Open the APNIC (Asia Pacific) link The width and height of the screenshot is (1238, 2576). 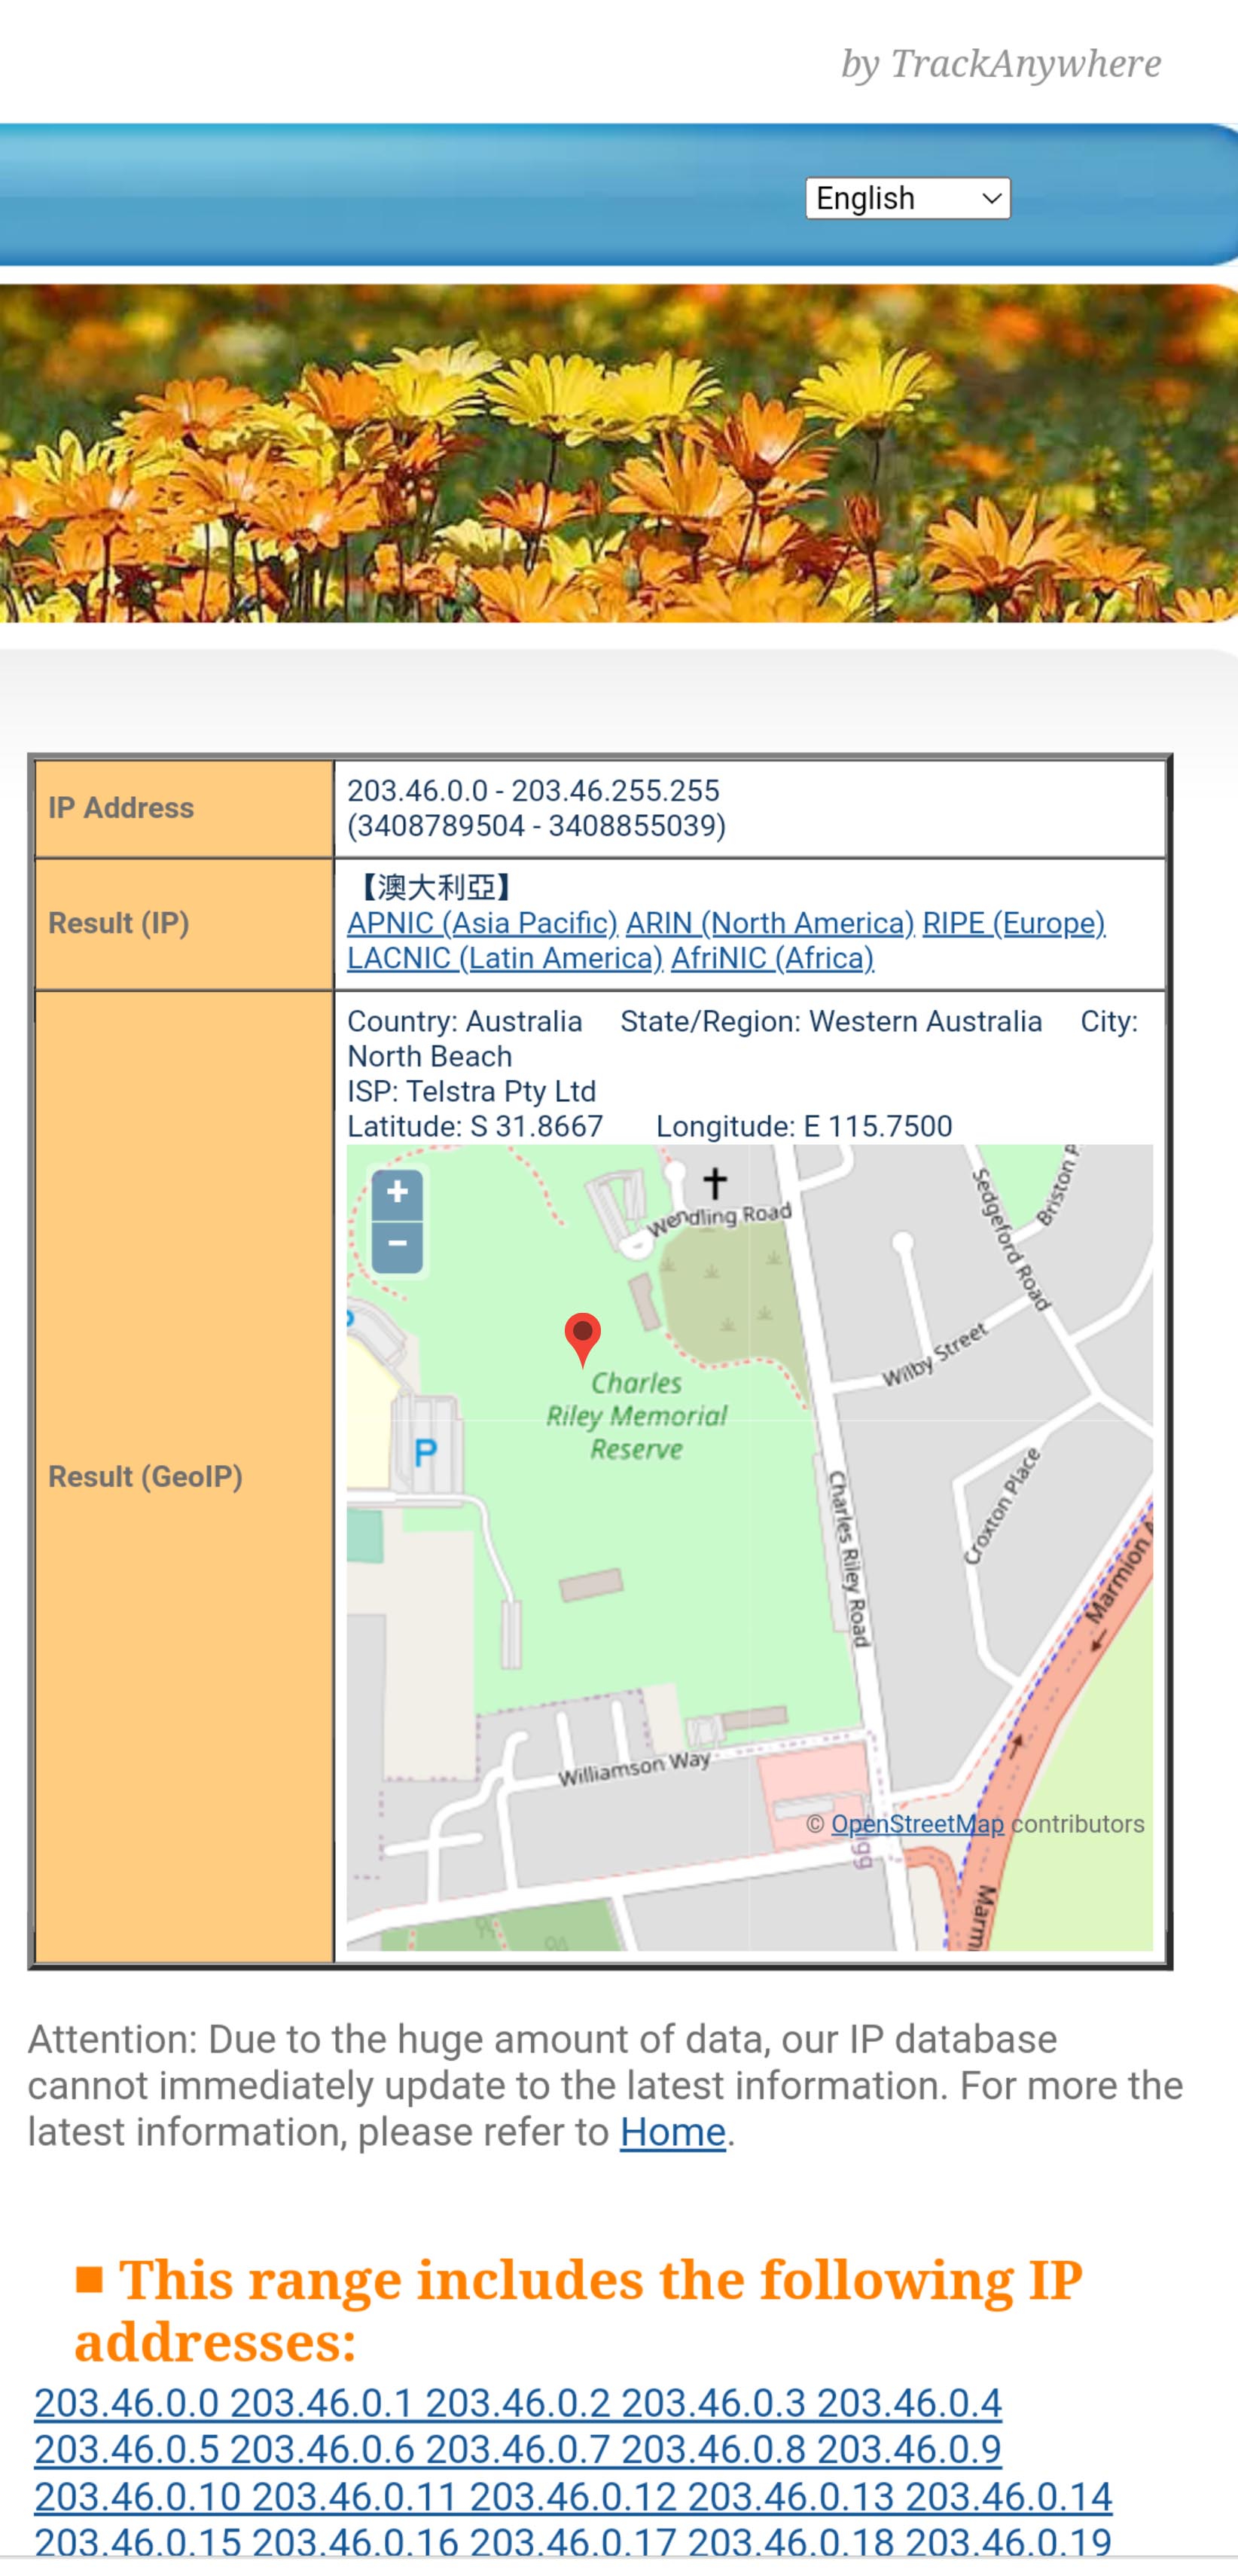click(x=482, y=923)
